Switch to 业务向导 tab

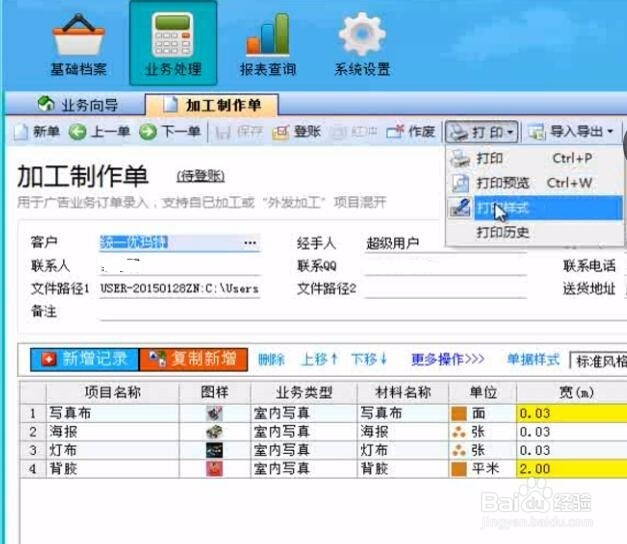[78, 105]
